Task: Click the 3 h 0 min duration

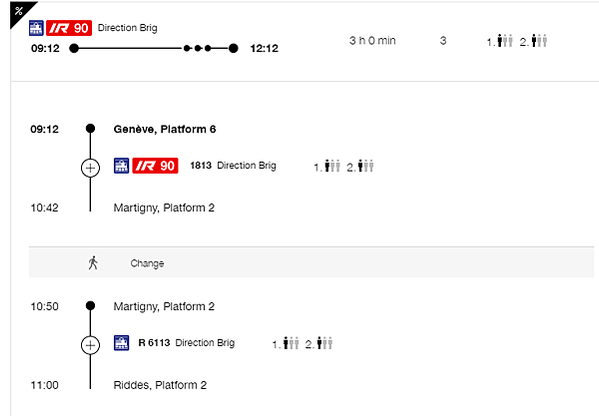Action: (x=372, y=40)
